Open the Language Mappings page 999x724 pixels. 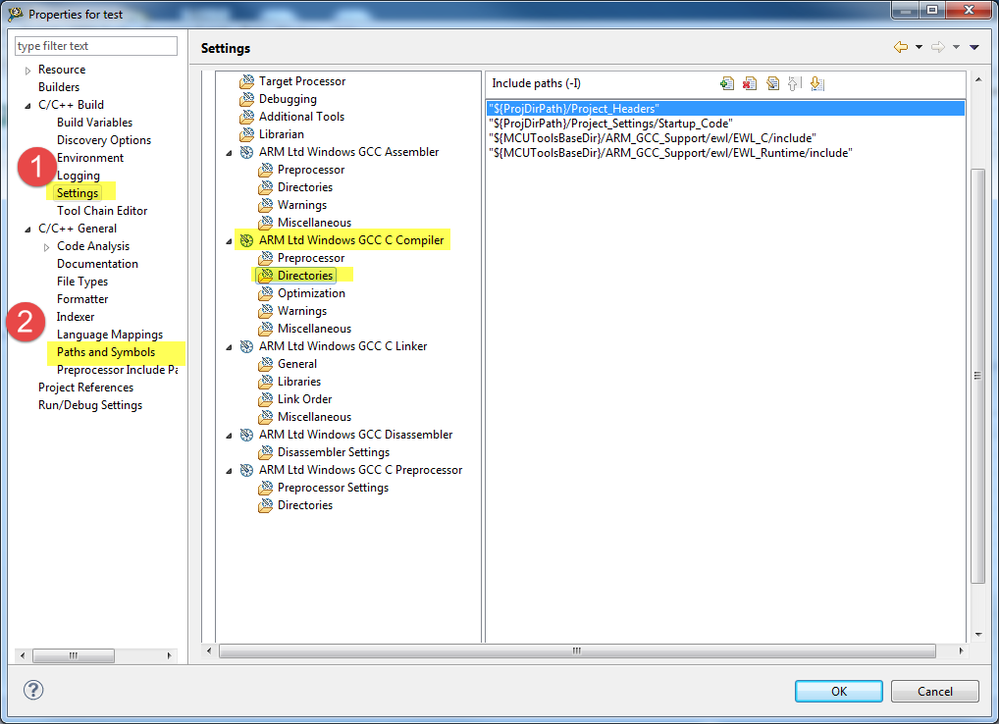tap(110, 335)
